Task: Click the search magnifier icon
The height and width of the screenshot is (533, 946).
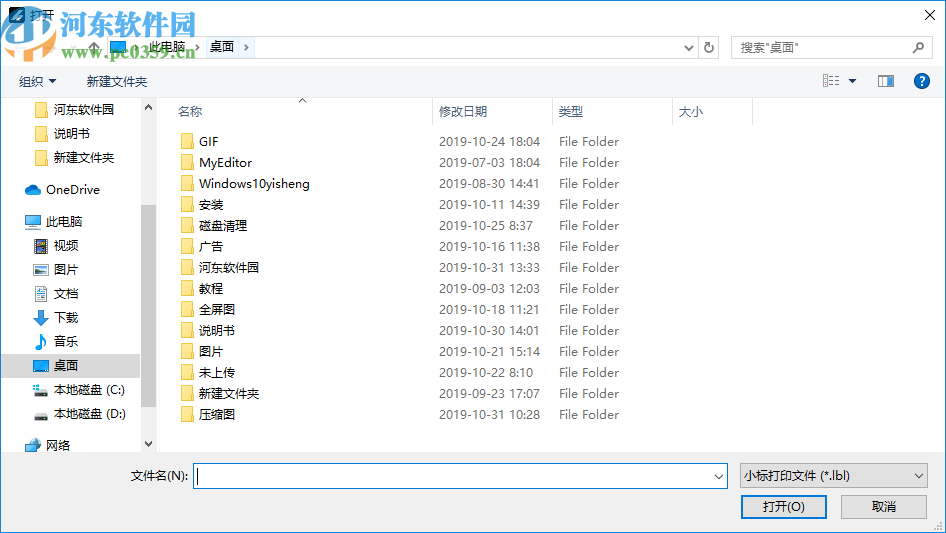Action: [x=918, y=47]
